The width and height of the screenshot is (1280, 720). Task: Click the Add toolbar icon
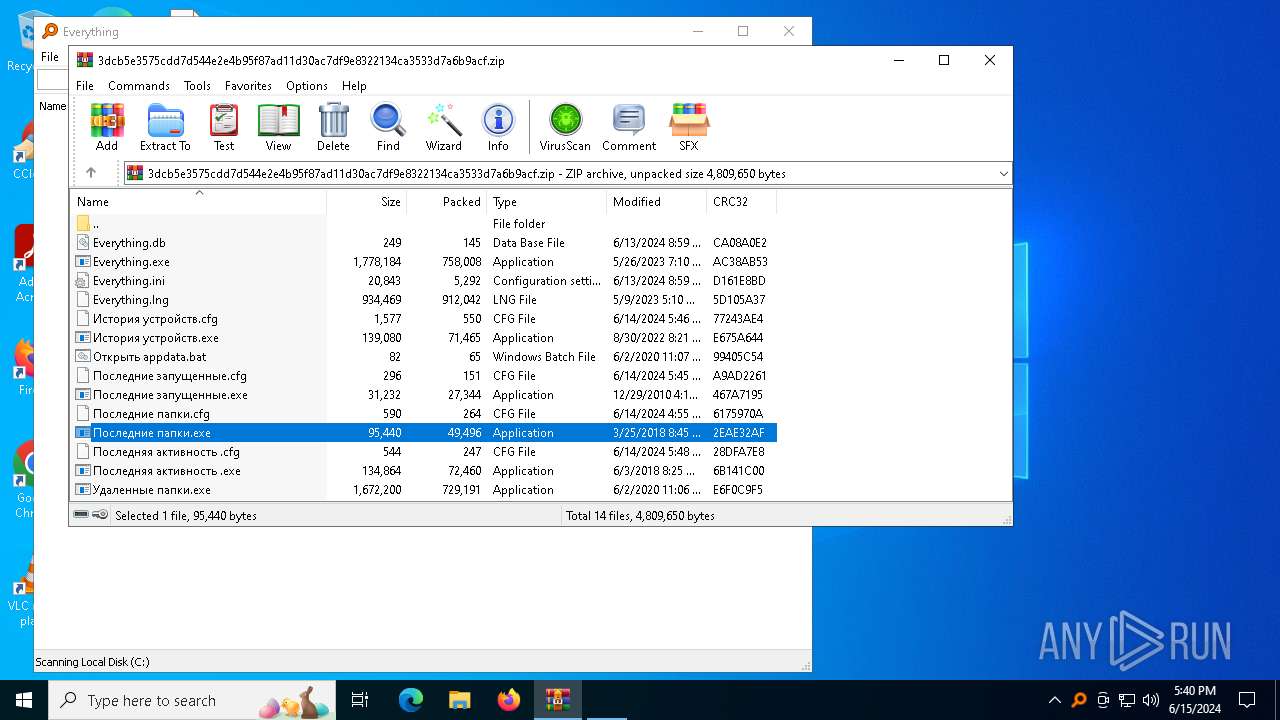point(107,127)
